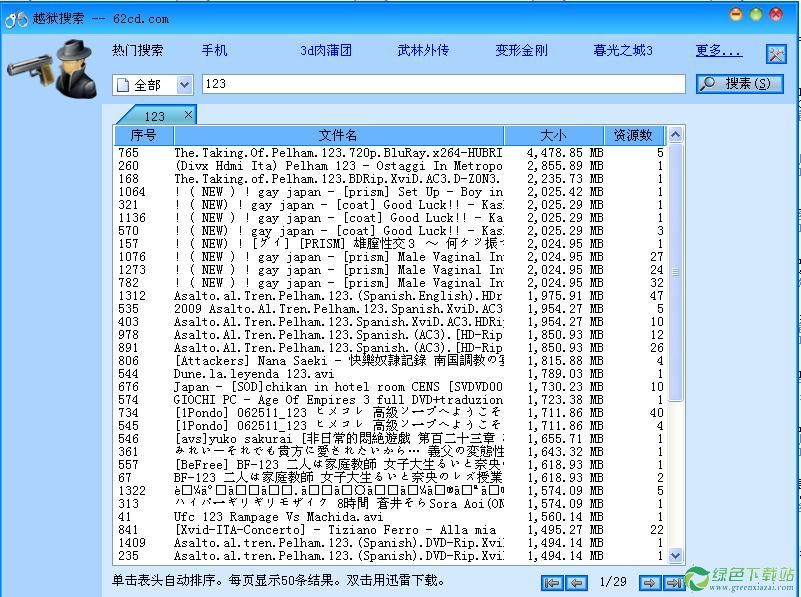Select row 765 The.Taking.Of.Pelham.123.720p

pos(390,153)
